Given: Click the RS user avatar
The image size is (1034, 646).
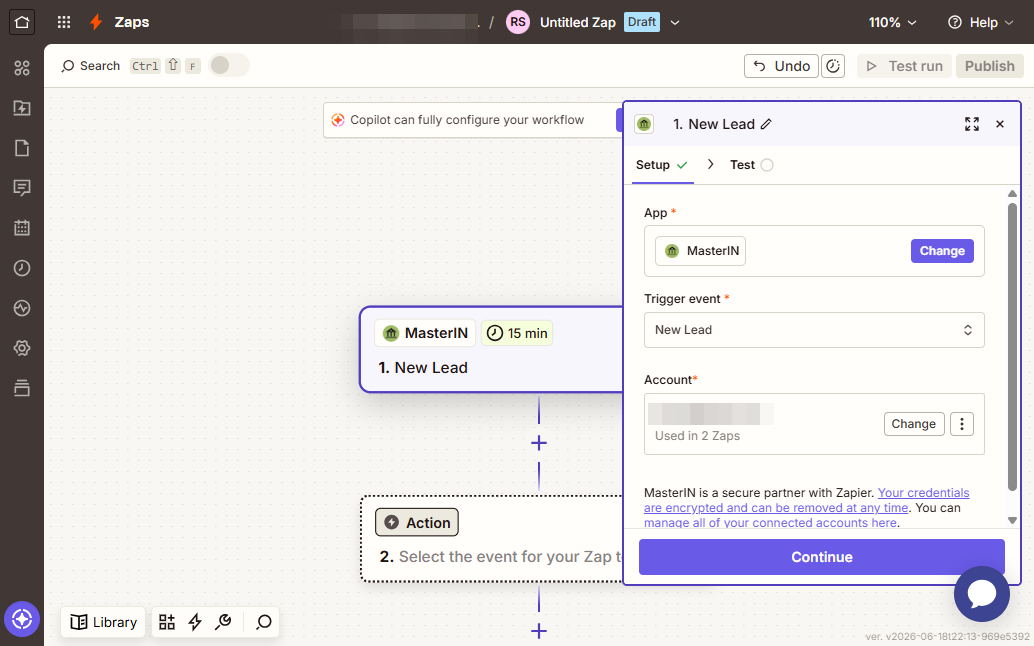Looking at the screenshot, I should click(x=518, y=22).
